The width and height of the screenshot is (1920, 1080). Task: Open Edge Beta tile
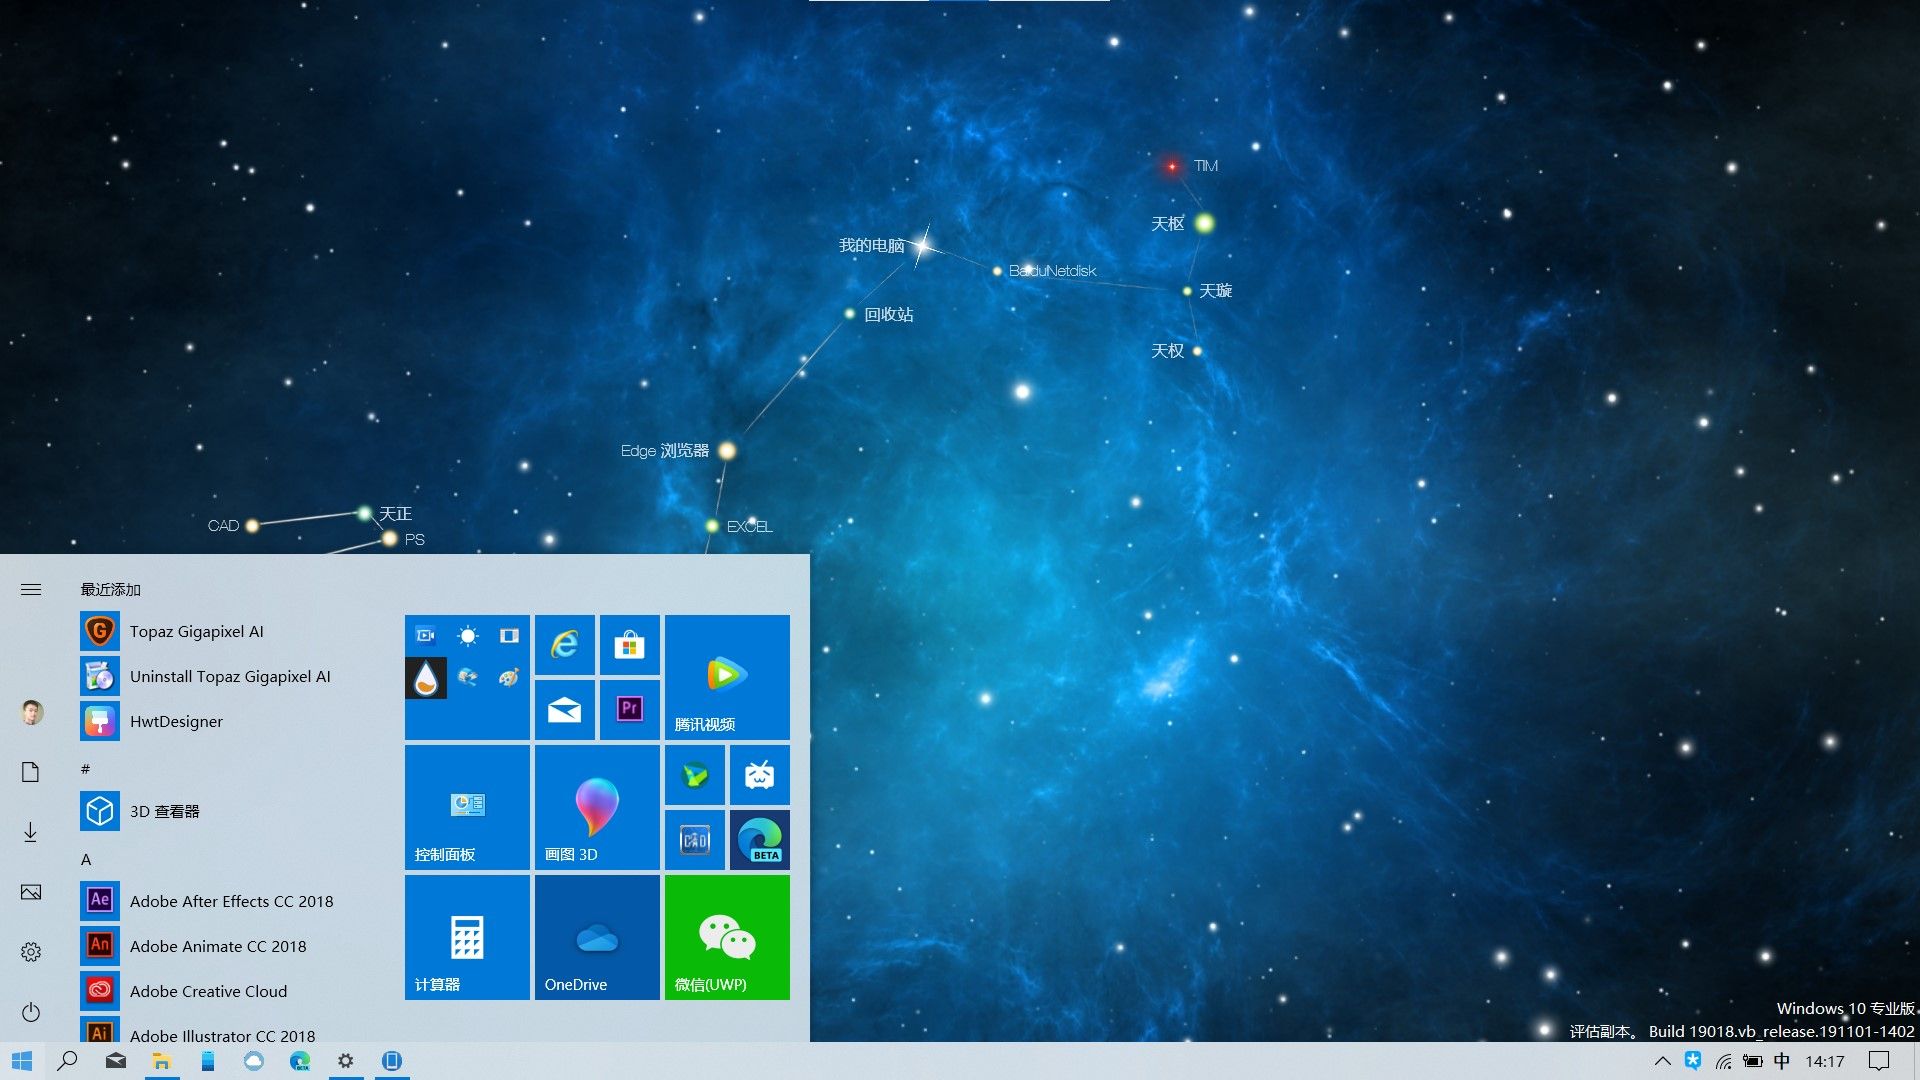coord(759,840)
